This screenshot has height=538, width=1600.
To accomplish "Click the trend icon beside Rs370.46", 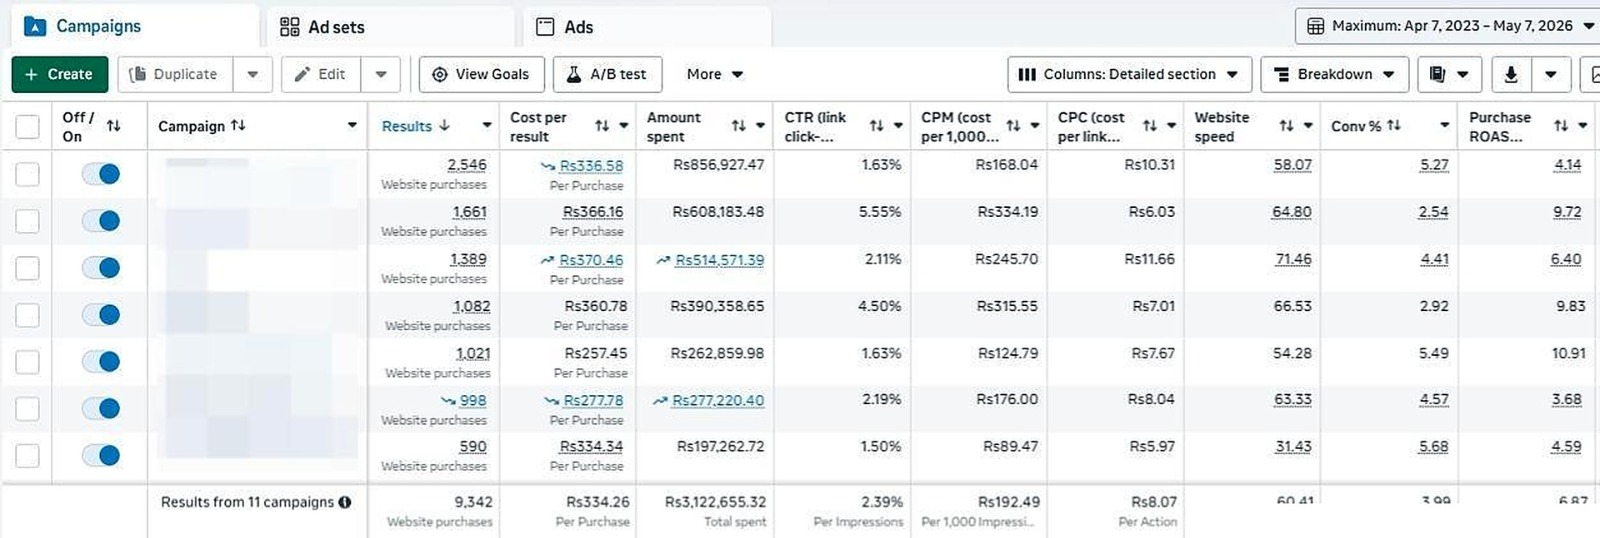I will coord(547,260).
